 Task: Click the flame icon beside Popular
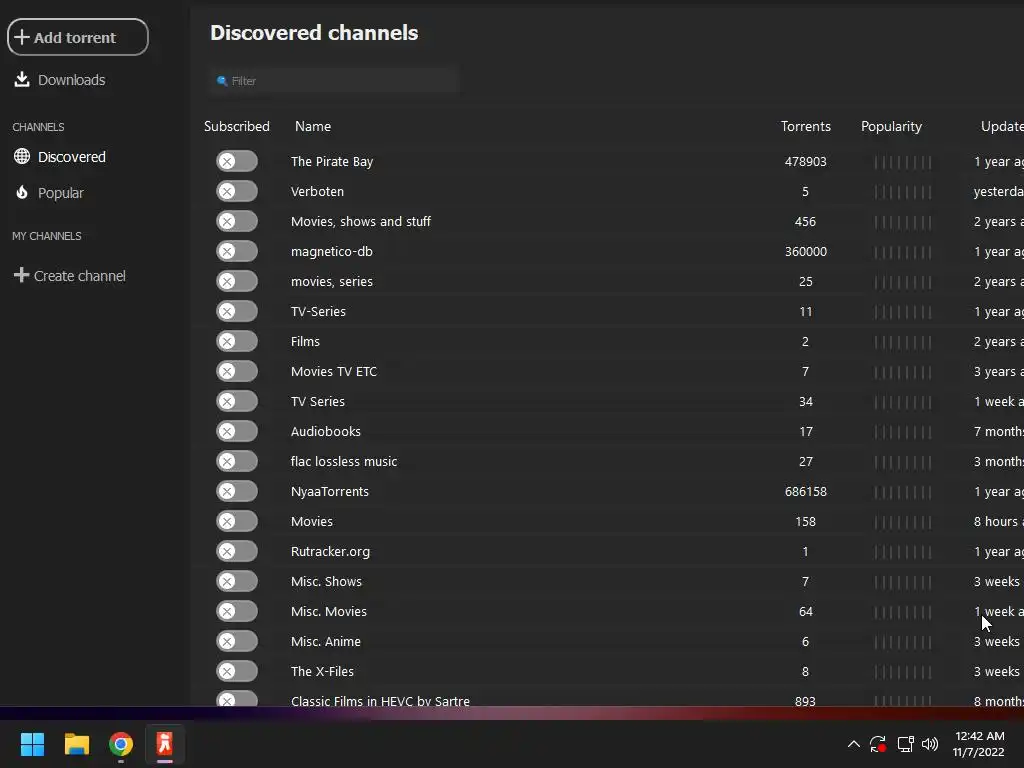pos(22,192)
